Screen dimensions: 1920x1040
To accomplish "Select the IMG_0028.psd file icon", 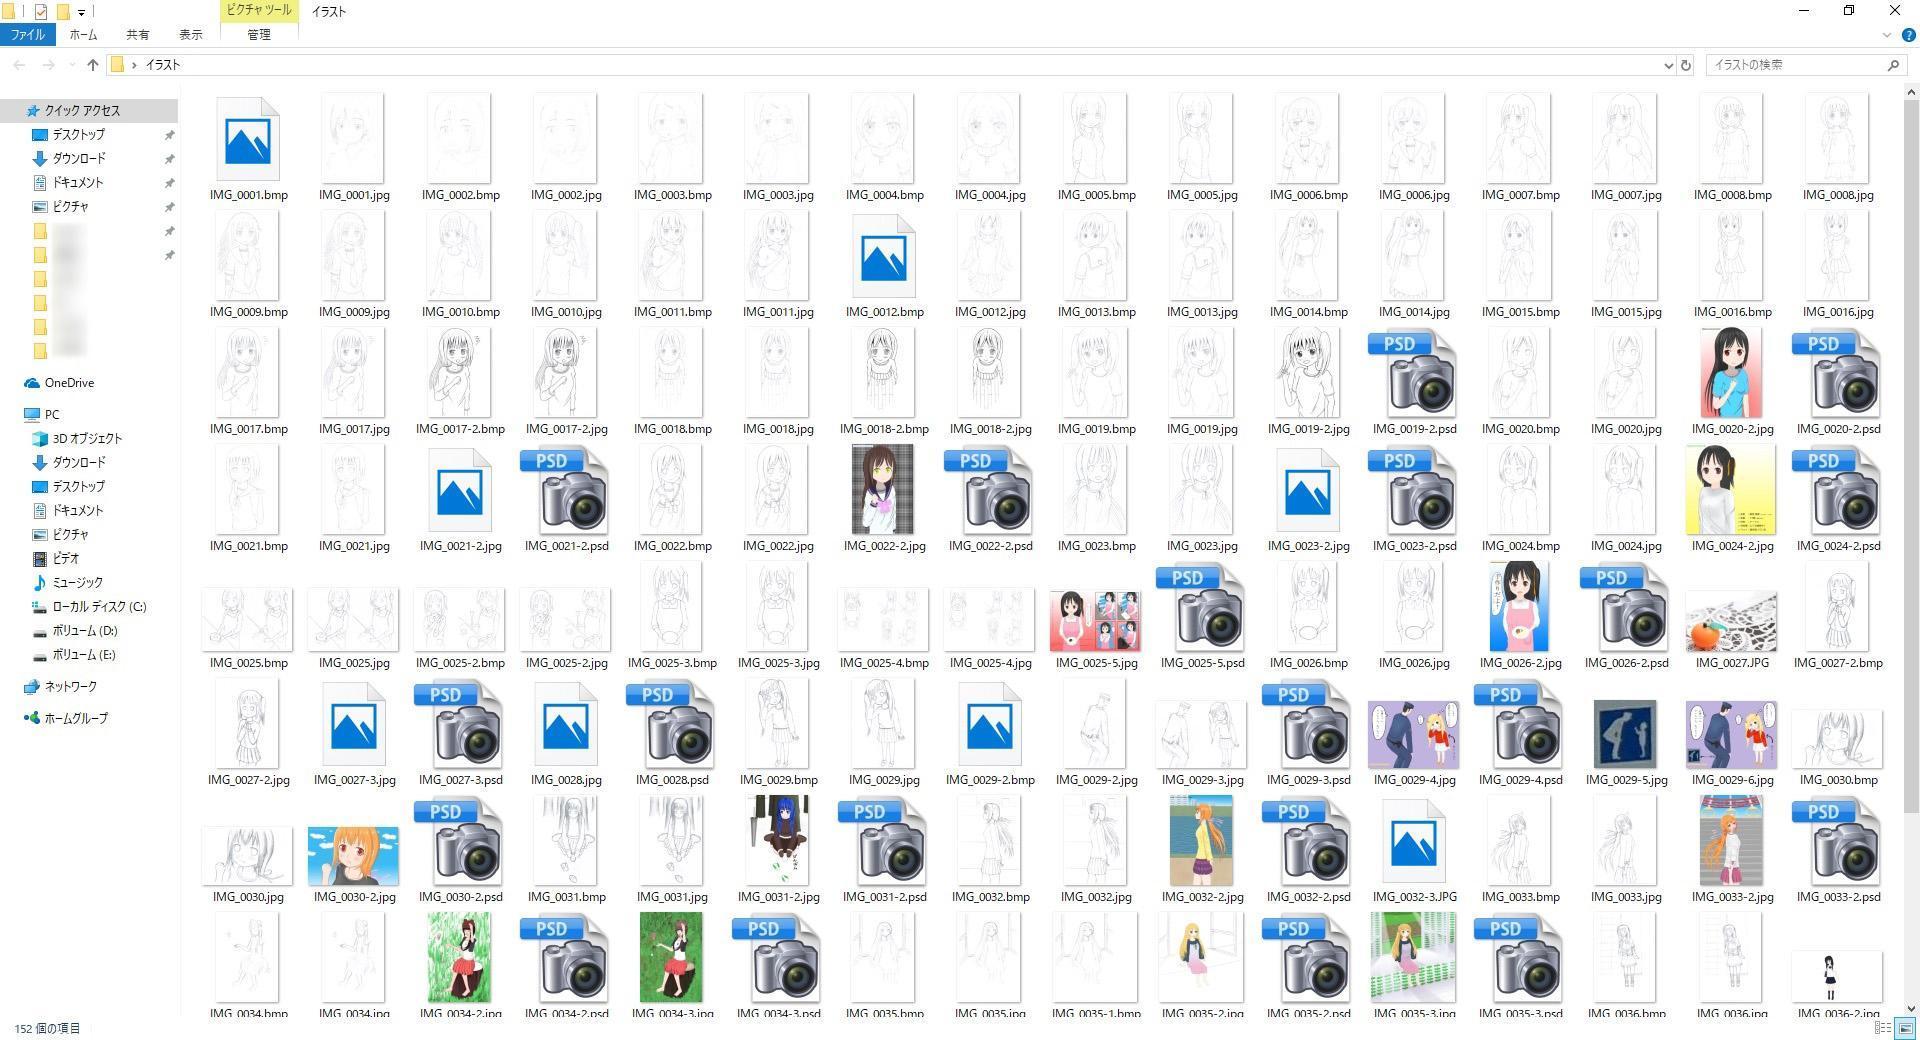I will click(672, 725).
